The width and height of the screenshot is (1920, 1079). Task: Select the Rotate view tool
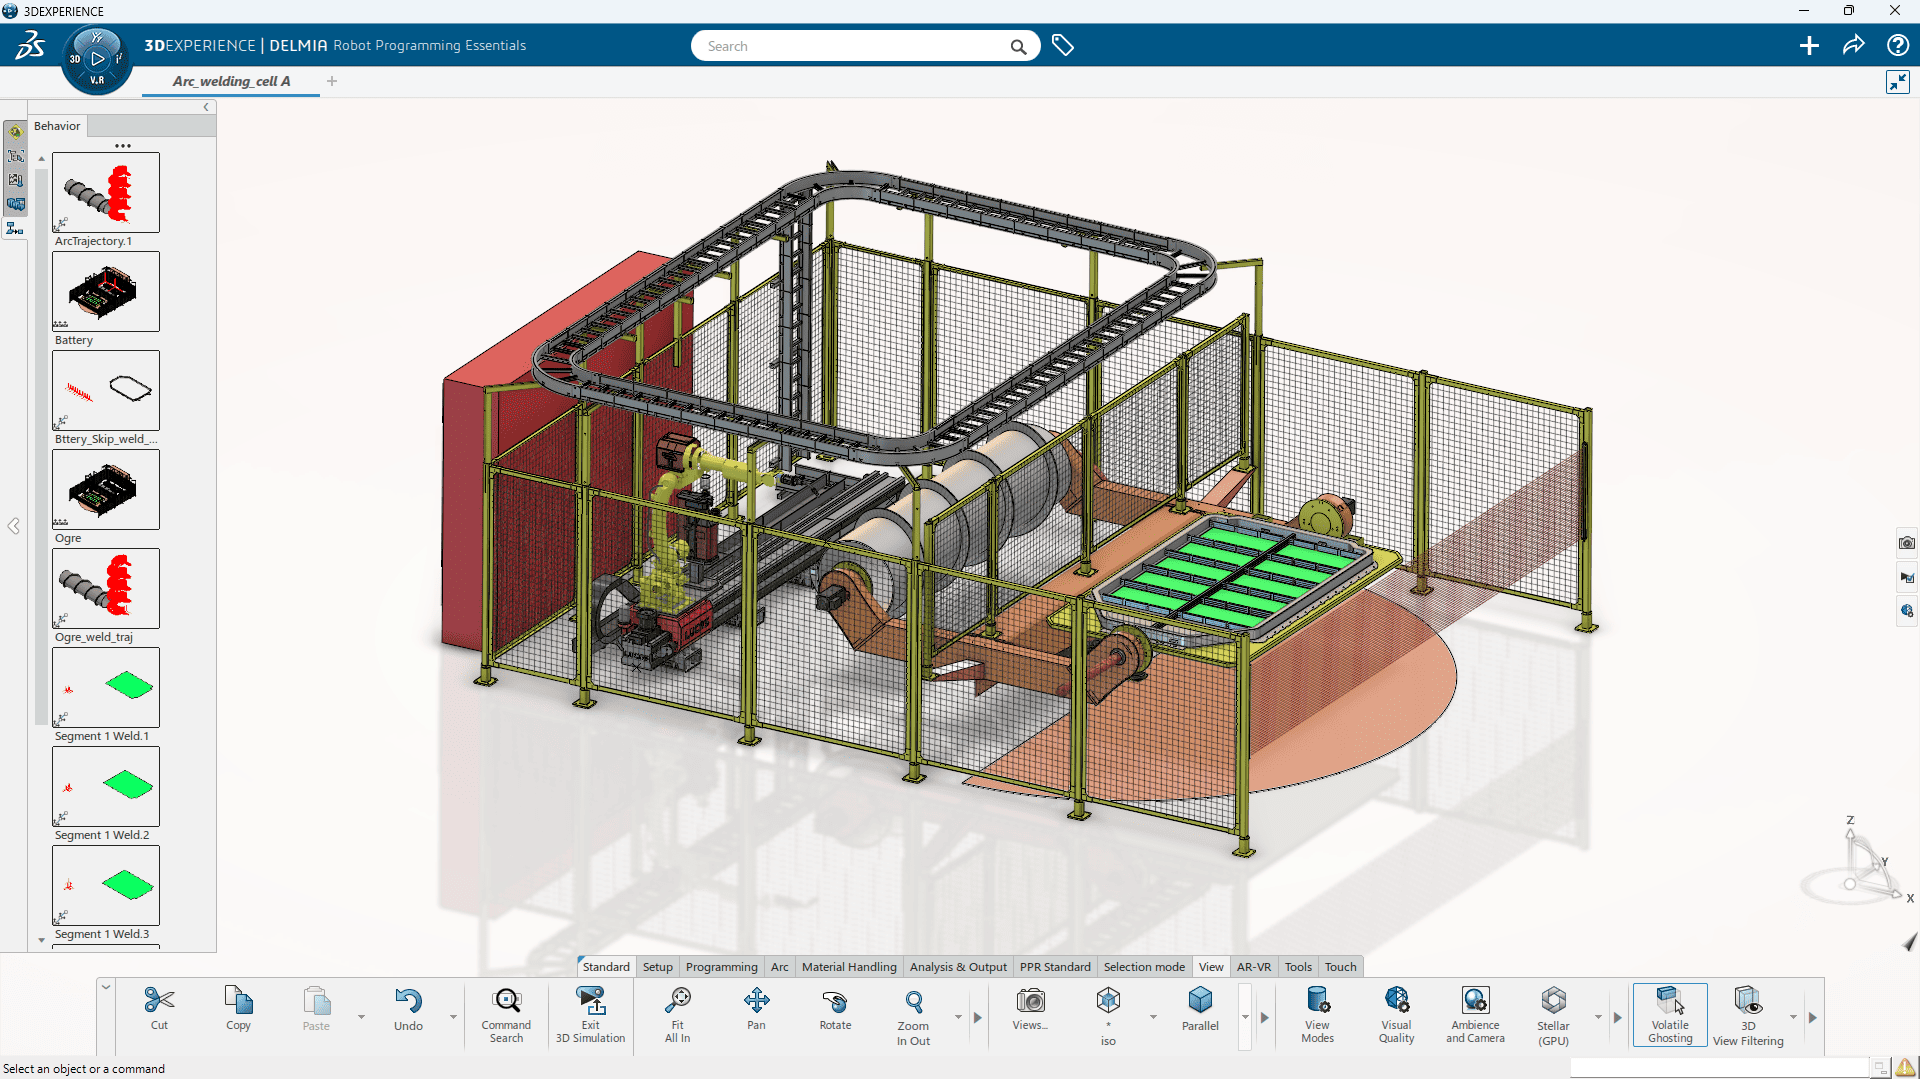click(x=835, y=1002)
